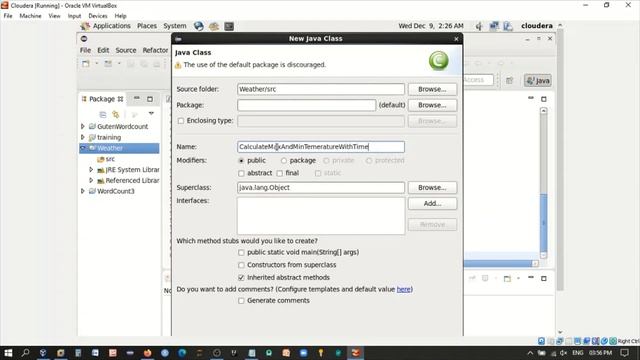The image size is (640, 360).
Task: Select the package modifier radio button
Action: click(x=284, y=161)
